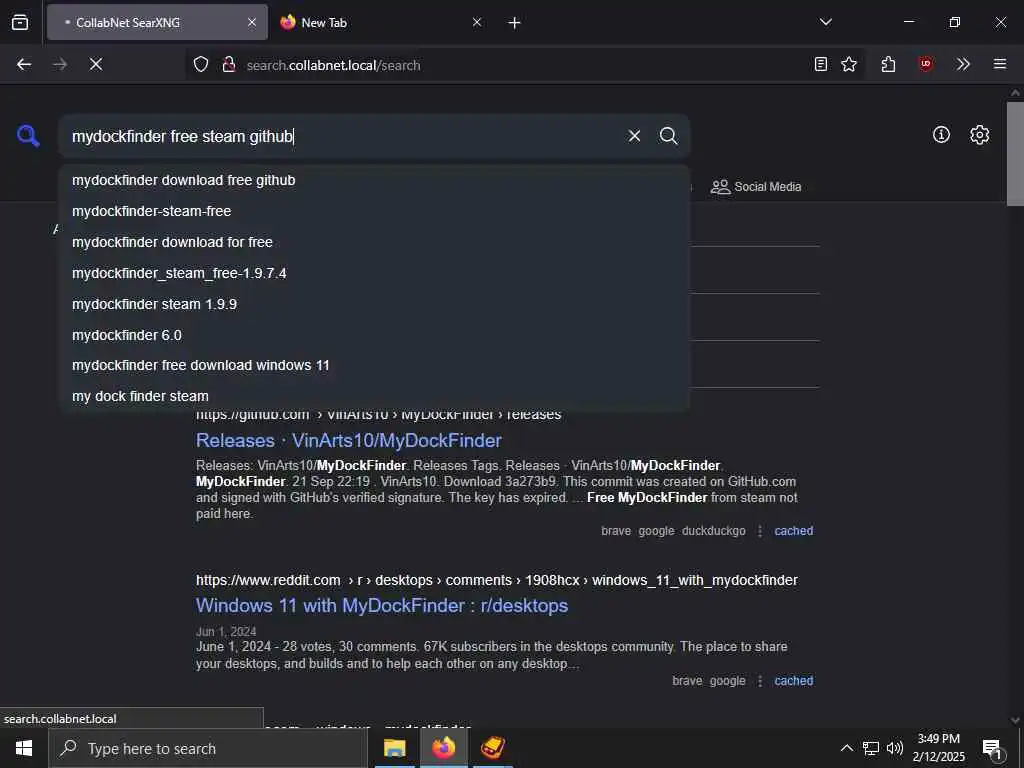Pick suggestion 'mydockfinder 6.0'
Screen dimensions: 1024x768
375,335
